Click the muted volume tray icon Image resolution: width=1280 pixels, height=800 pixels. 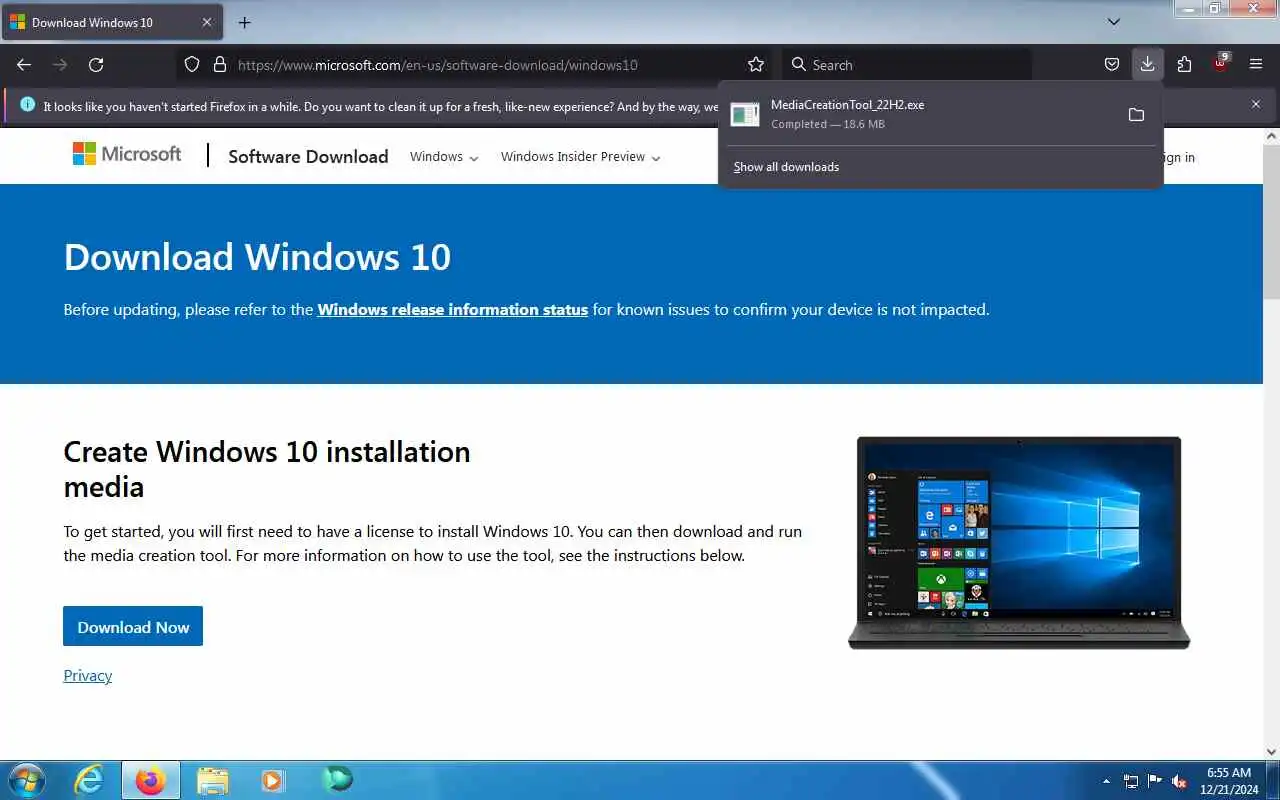pos(1180,781)
